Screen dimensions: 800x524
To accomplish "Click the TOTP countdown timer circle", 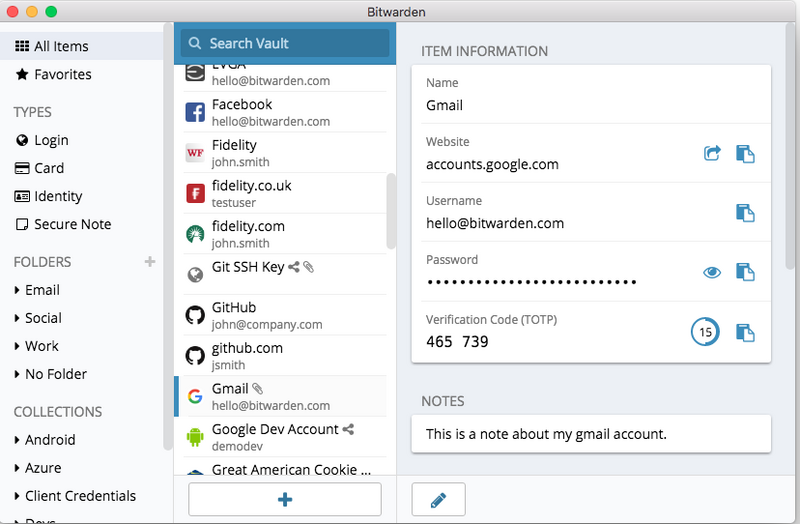I will point(705,332).
